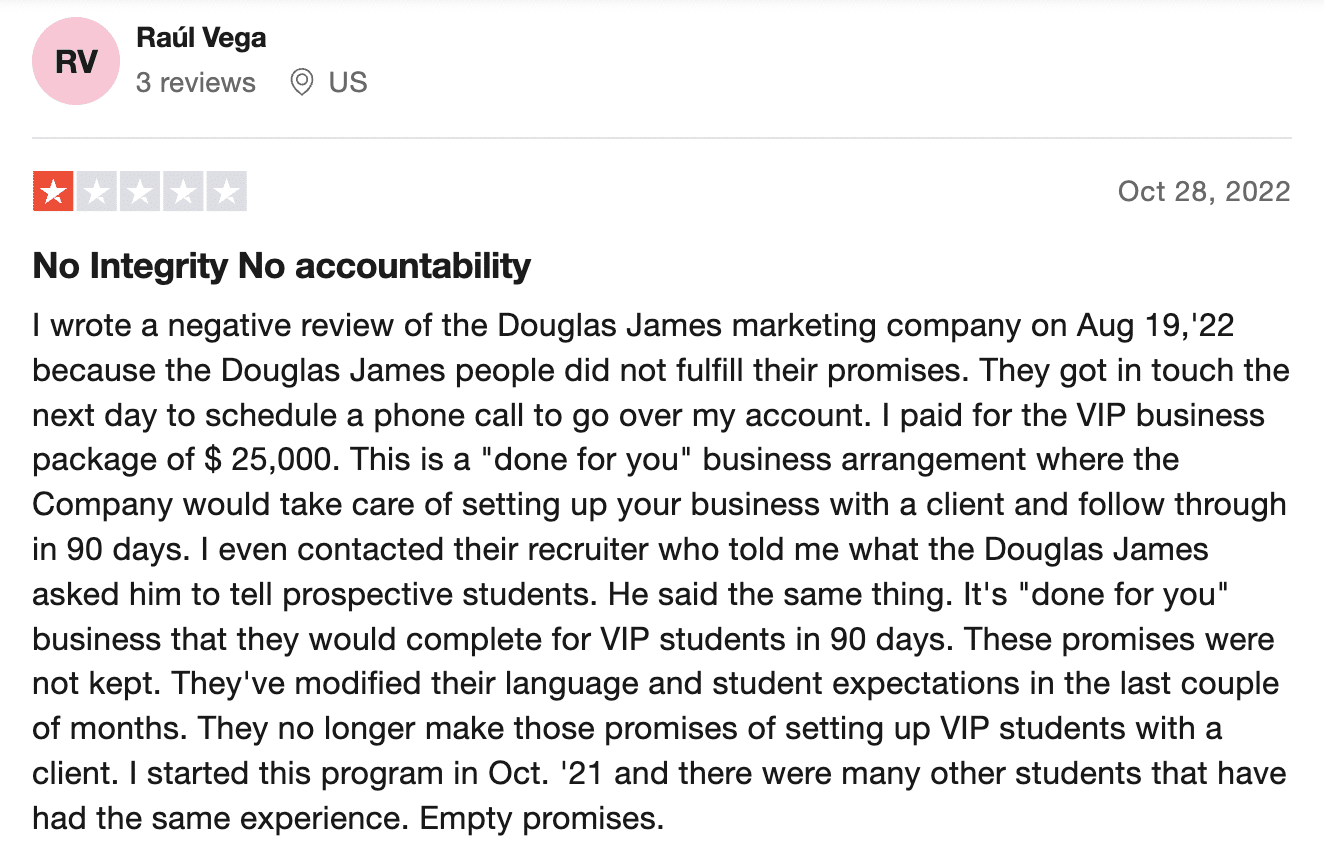The height and width of the screenshot is (844, 1324).
Task: Click the second gray rating star
Action: [x=97, y=192]
